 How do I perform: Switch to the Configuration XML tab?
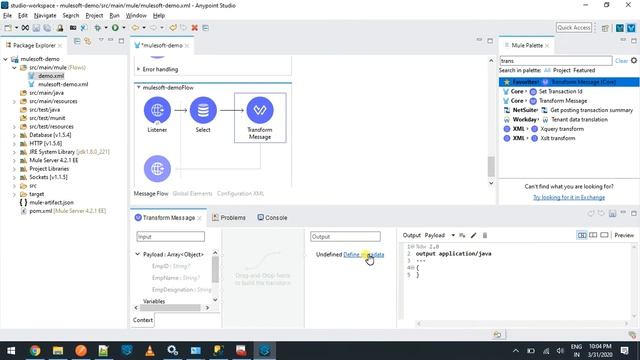tap(240, 193)
